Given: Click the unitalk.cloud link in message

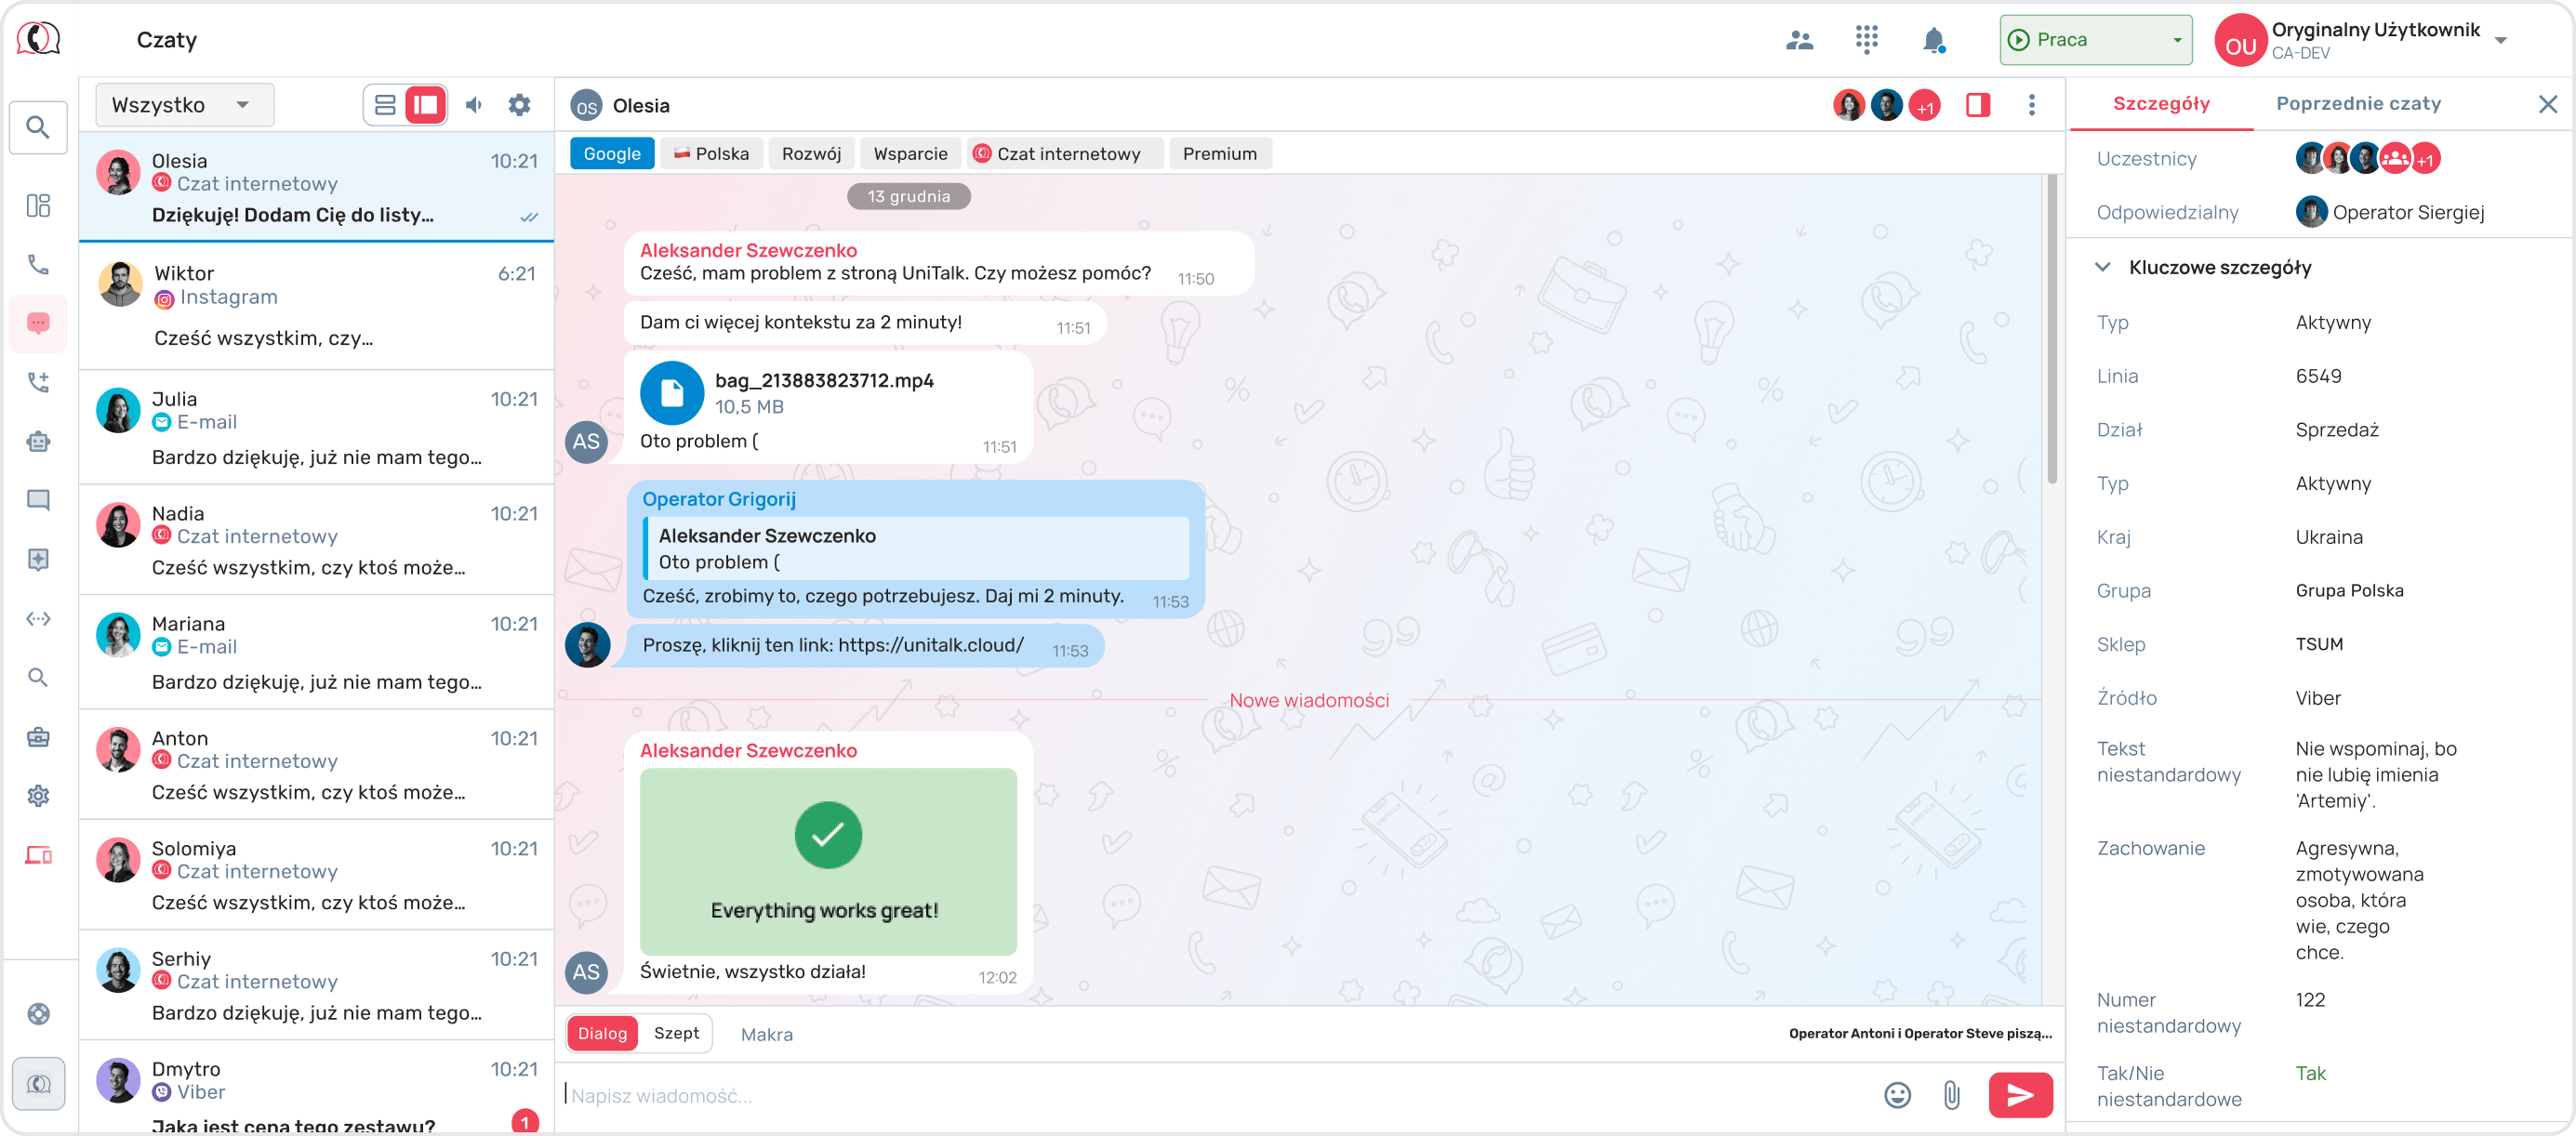Looking at the screenshot, I should coord(930,645).
